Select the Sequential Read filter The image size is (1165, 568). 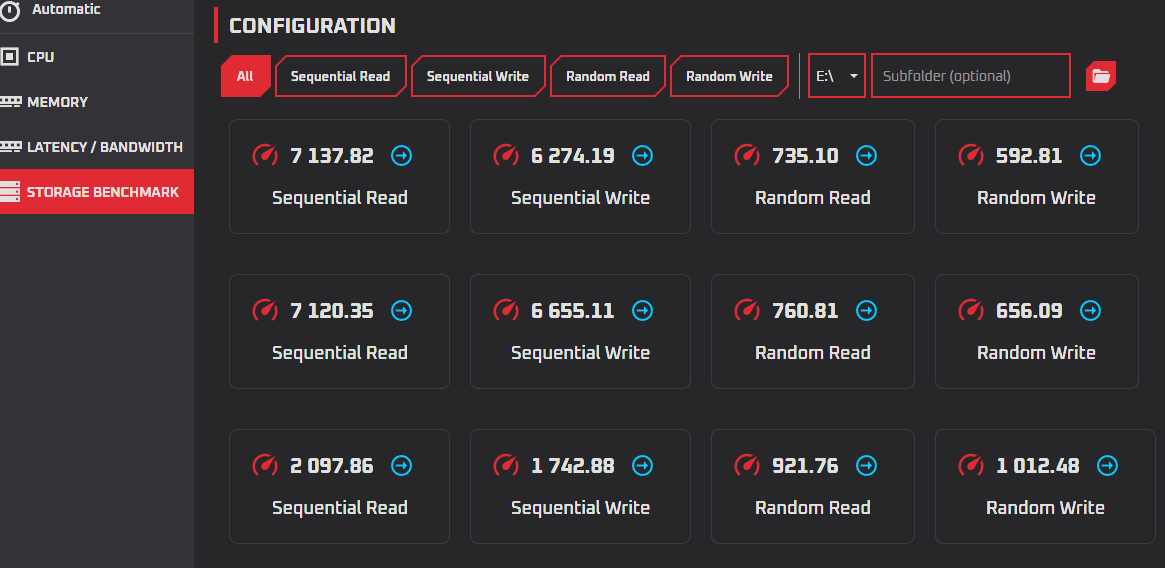[x=340, y=76]
